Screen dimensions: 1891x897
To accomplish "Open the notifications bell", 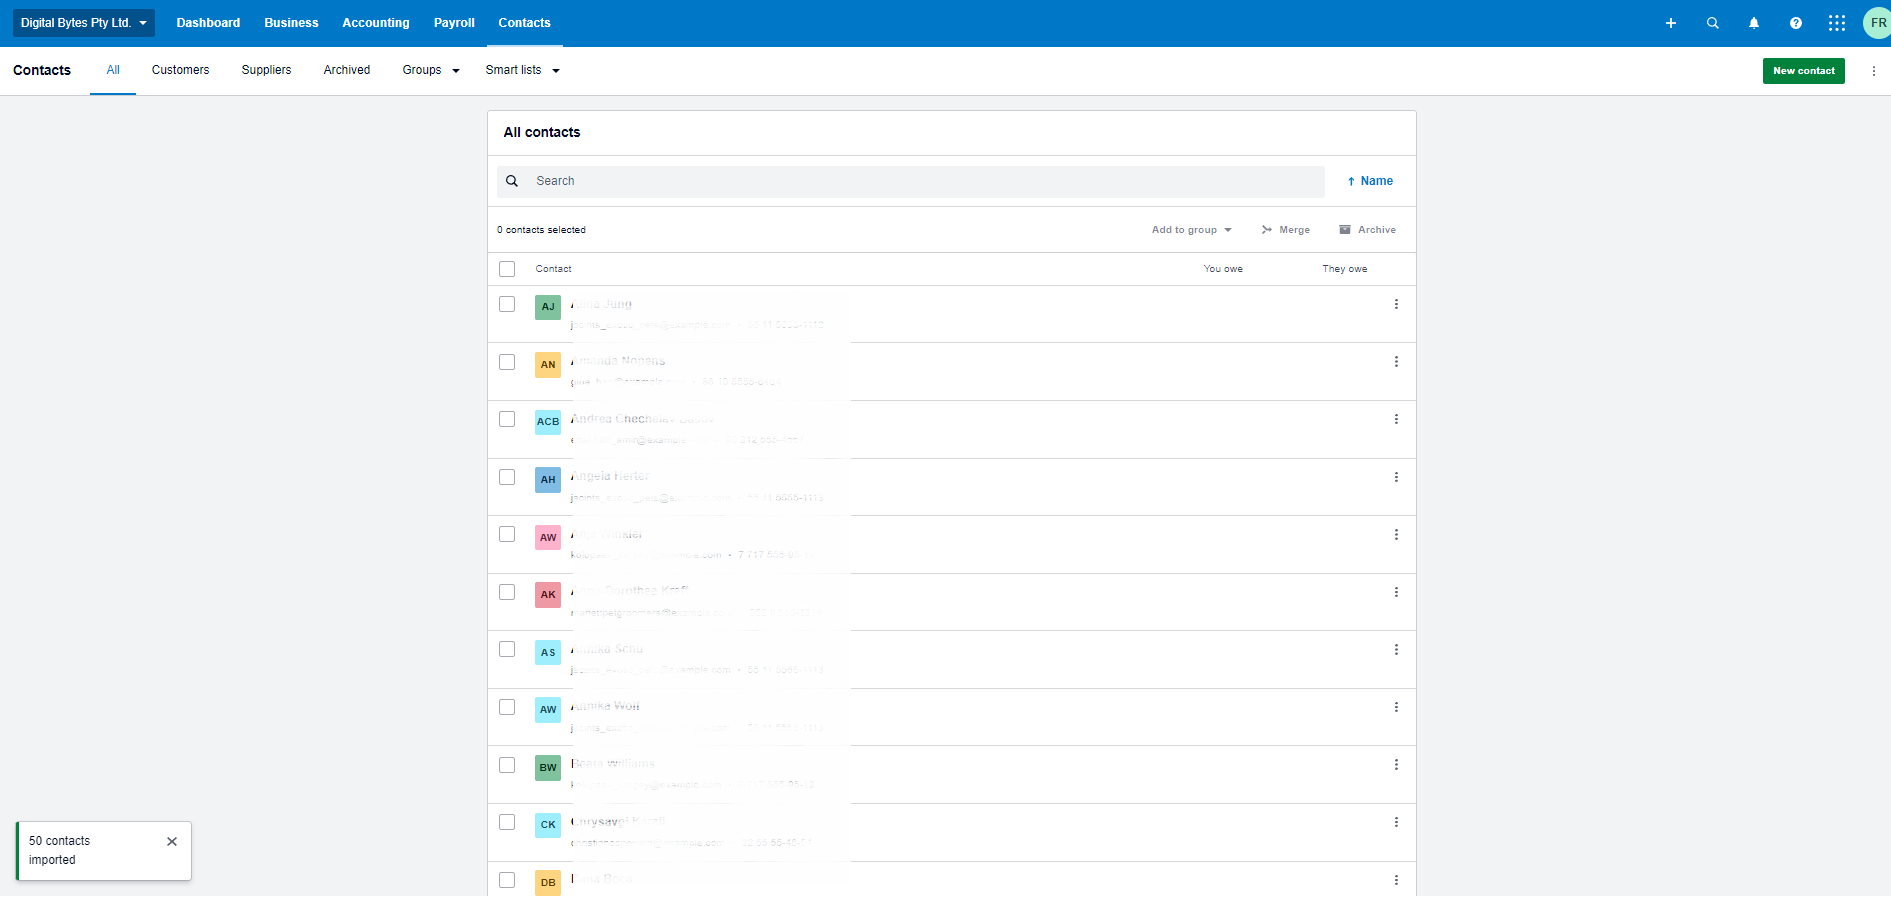I will pos(1754,23).
